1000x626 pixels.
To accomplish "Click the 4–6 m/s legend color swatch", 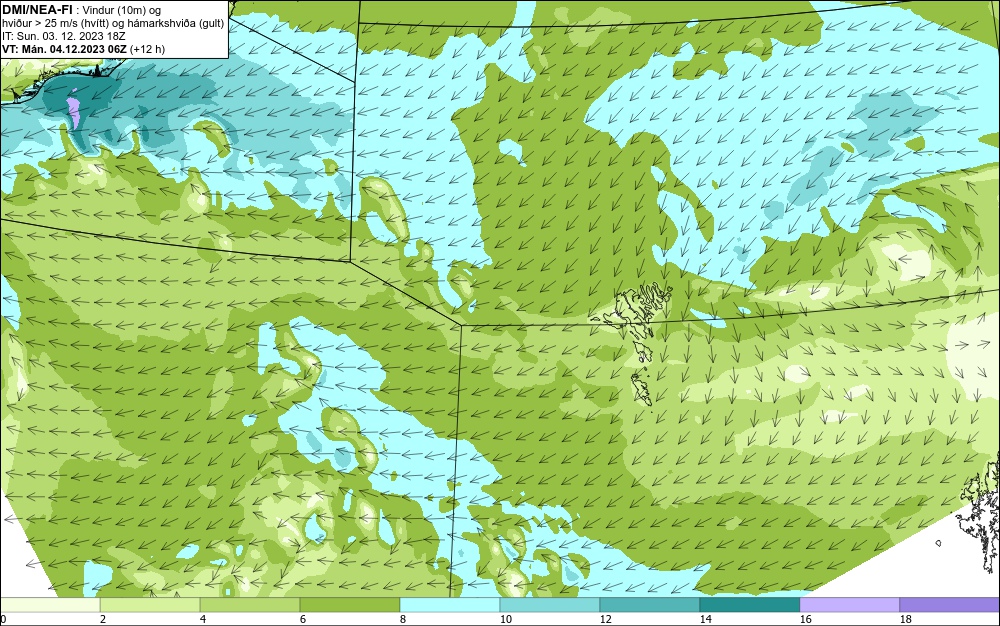I will tap(250, 605).
